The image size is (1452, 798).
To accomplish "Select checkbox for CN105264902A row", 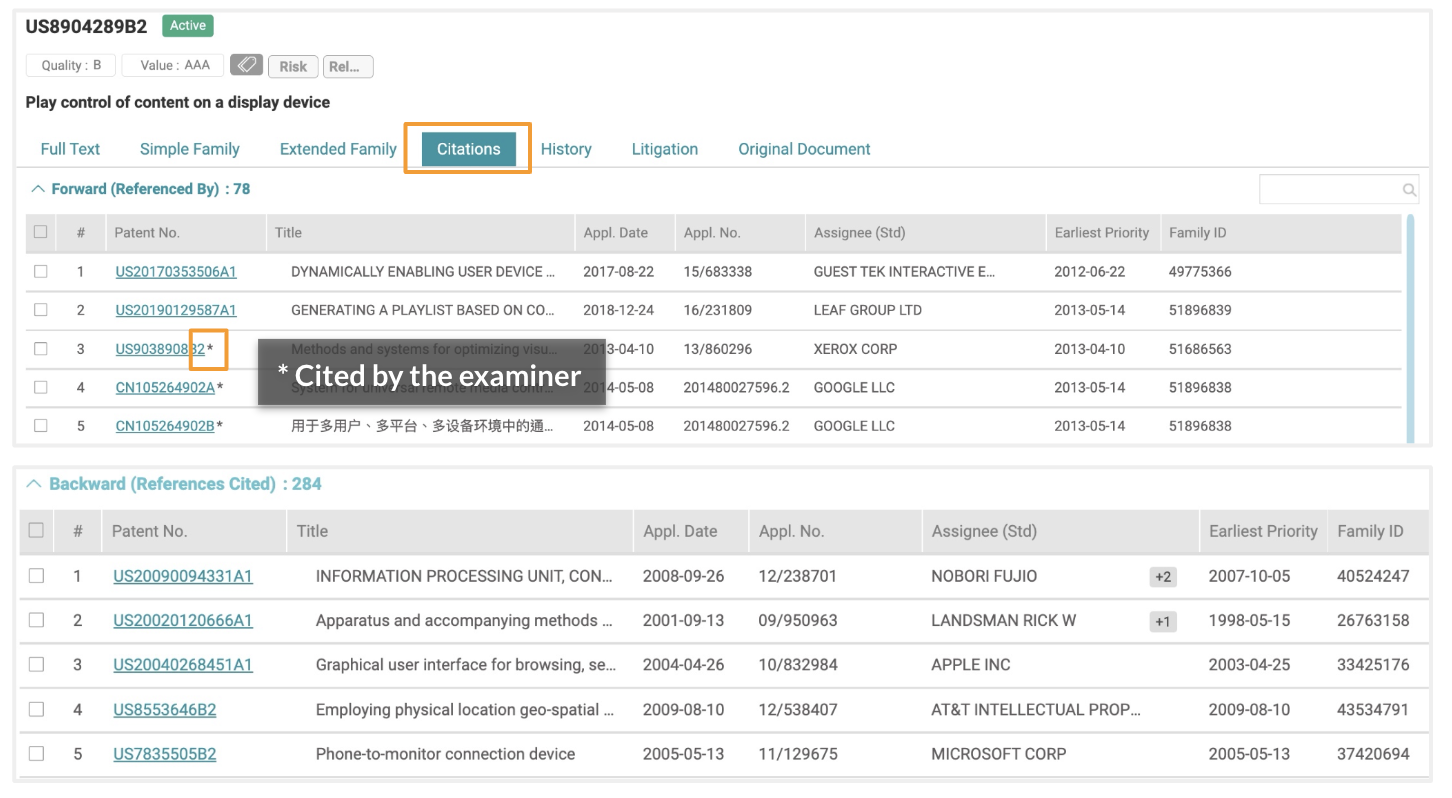I will 40,387.
